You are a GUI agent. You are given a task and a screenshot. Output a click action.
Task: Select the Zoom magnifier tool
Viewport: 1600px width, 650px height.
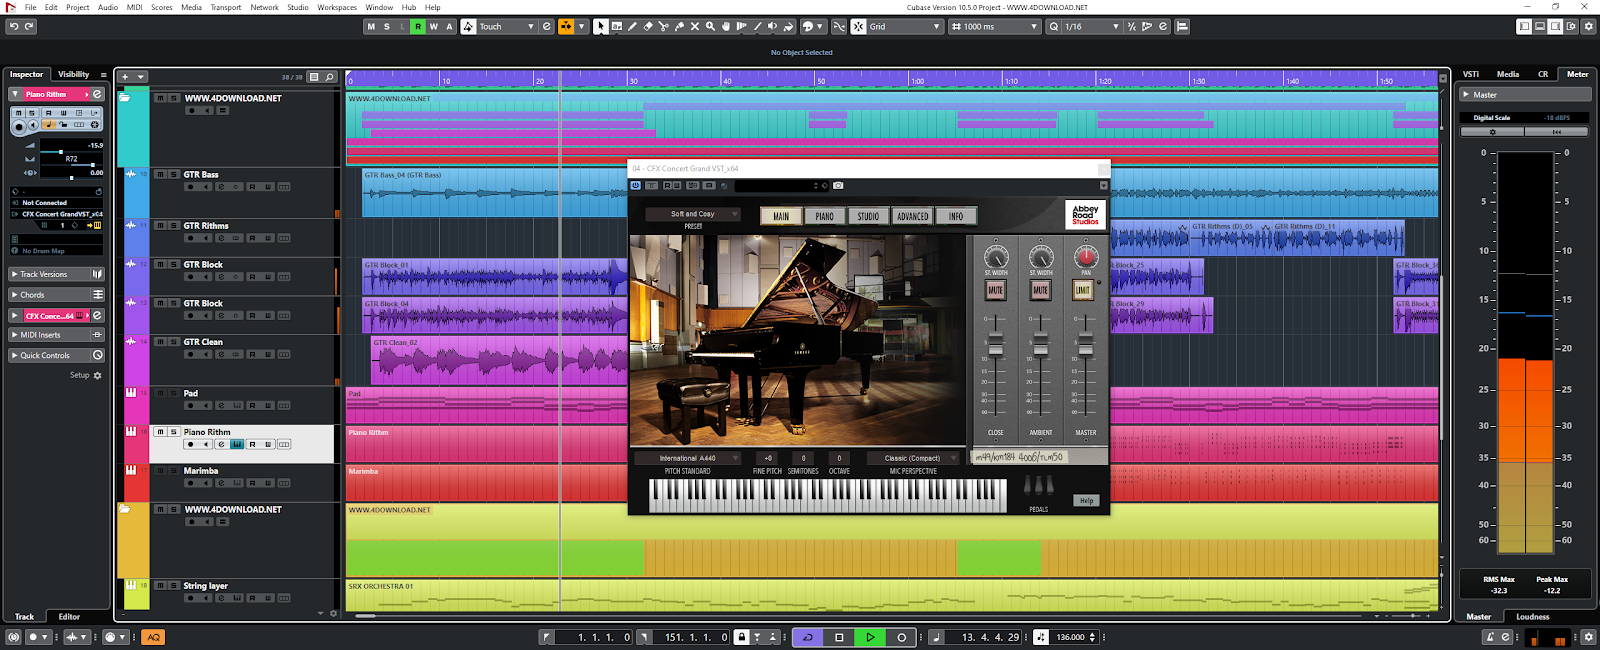point(710,26)
